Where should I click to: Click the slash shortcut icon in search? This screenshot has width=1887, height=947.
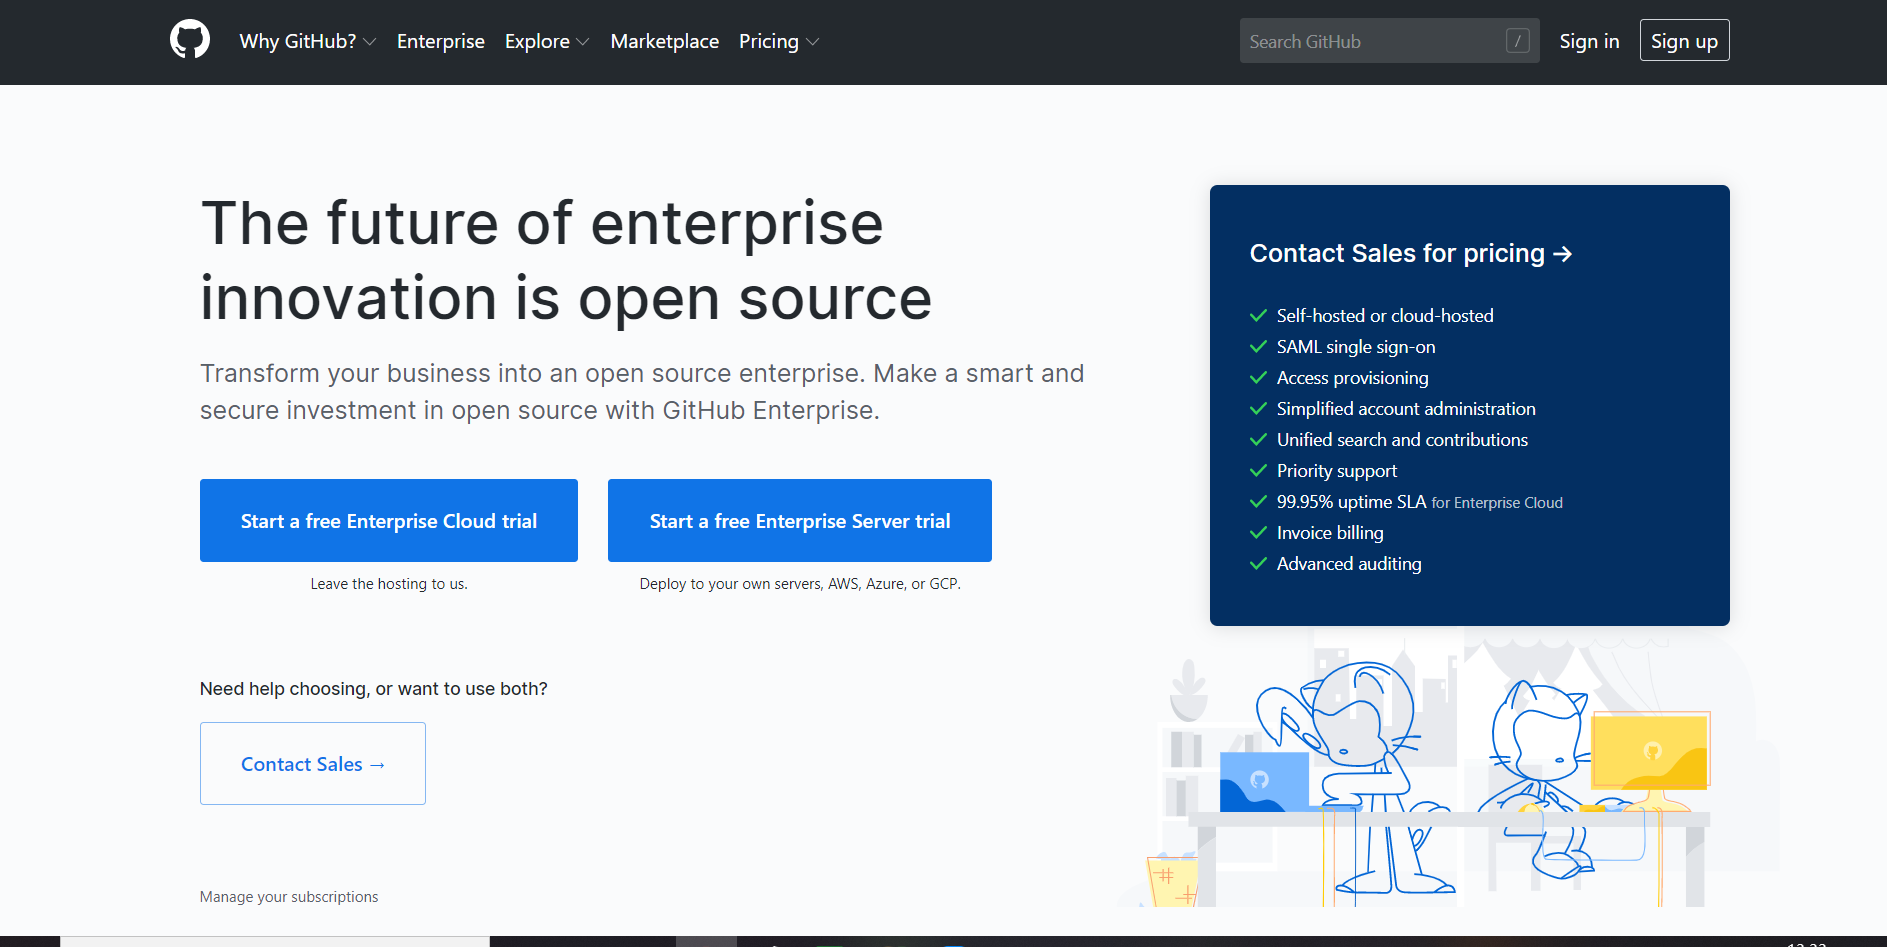pyautogui.click(x=1518, y=41)
